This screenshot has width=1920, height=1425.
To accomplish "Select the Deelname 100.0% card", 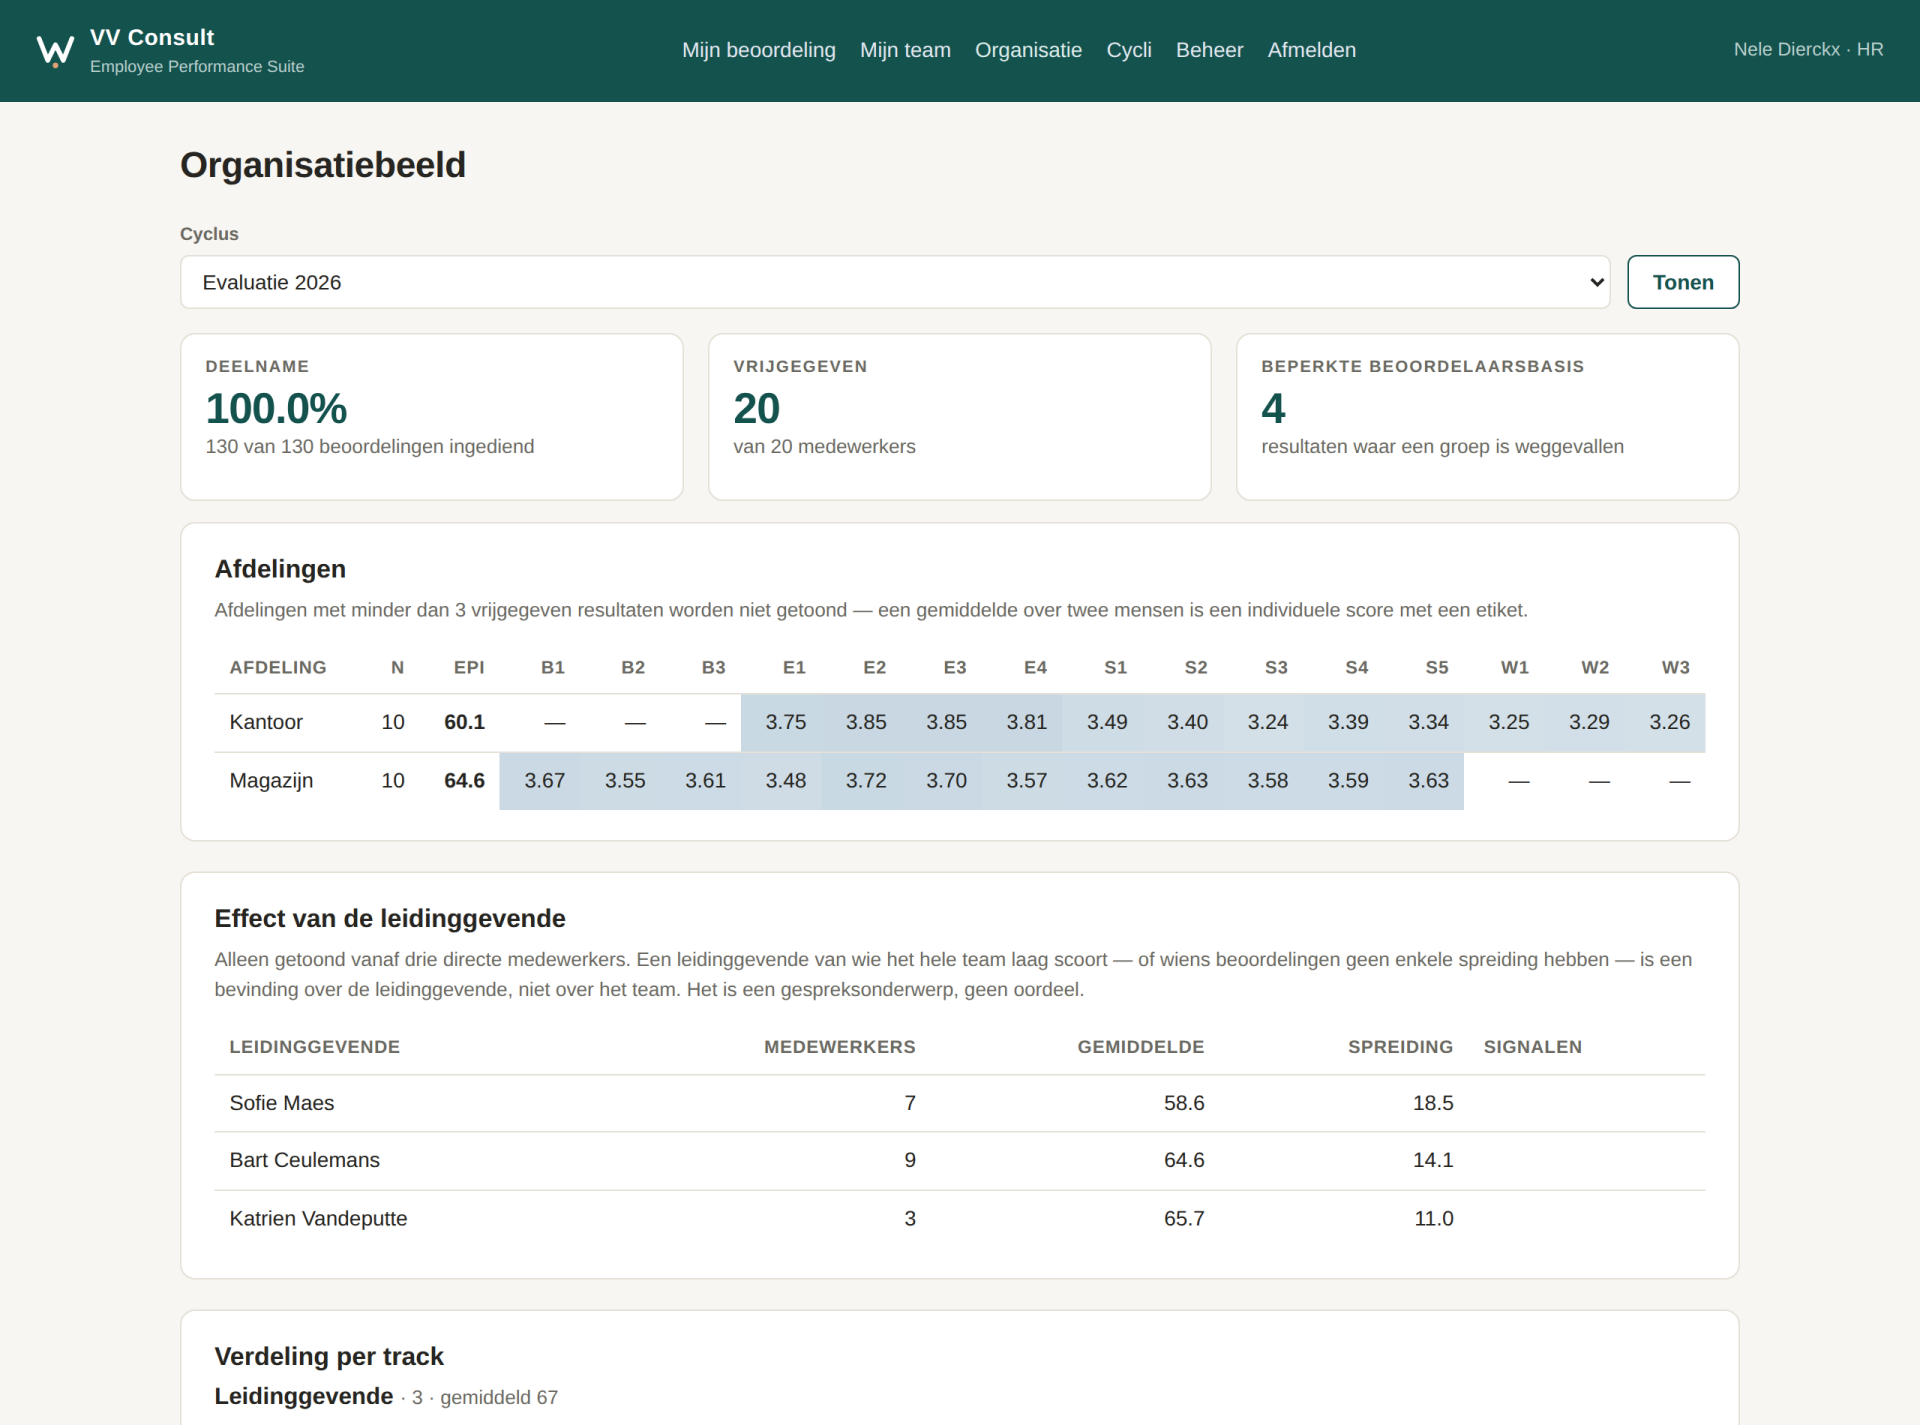I will [x=431, y=417].
